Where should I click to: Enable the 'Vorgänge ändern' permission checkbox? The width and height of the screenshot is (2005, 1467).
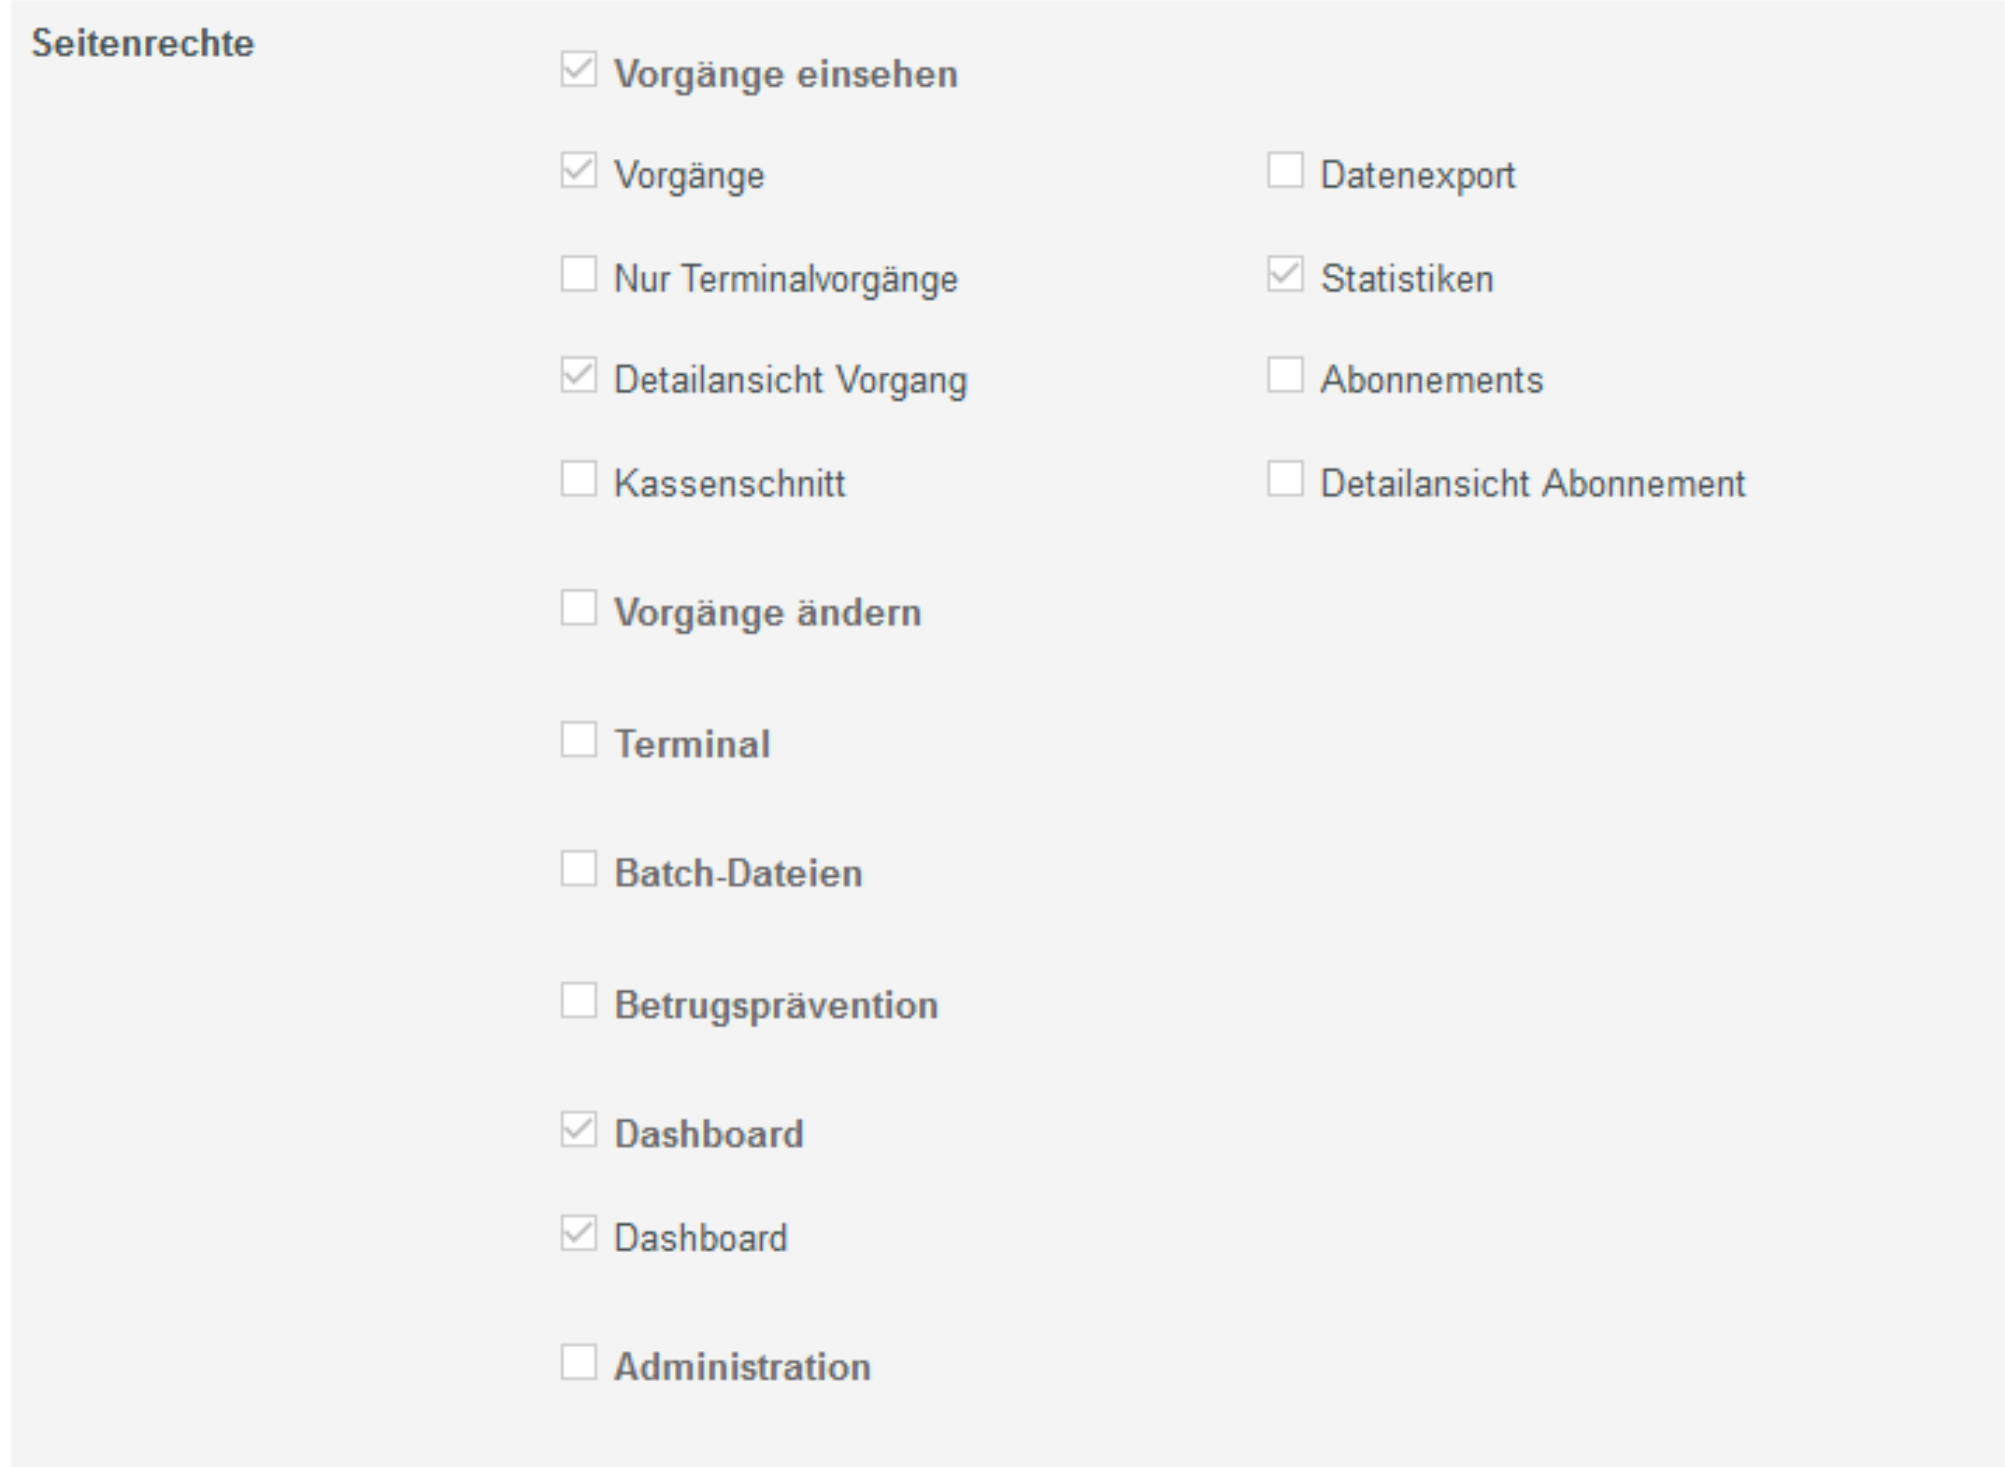(578, 608)
